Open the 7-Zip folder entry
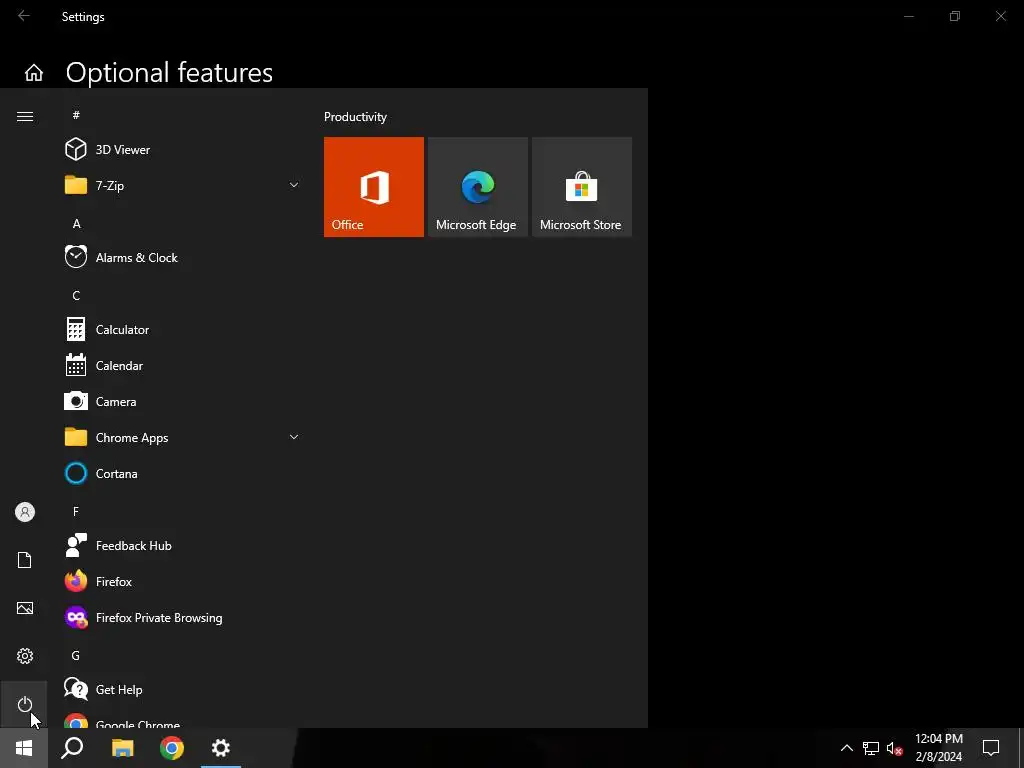 tap(182, 185)
